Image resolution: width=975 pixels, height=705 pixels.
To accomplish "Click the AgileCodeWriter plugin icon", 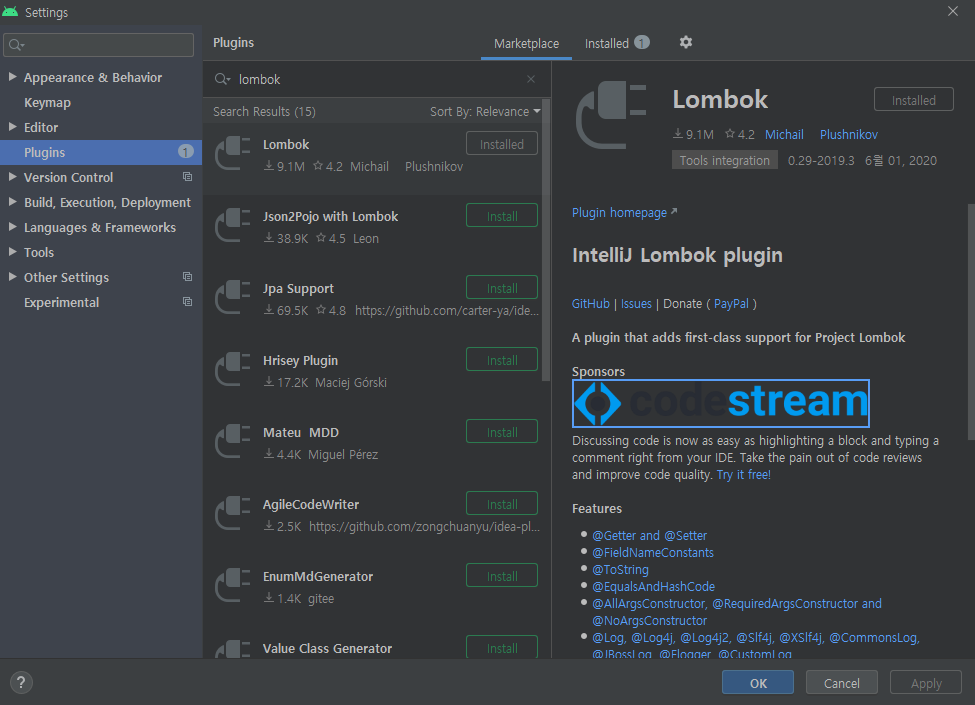I will [233, 514].
